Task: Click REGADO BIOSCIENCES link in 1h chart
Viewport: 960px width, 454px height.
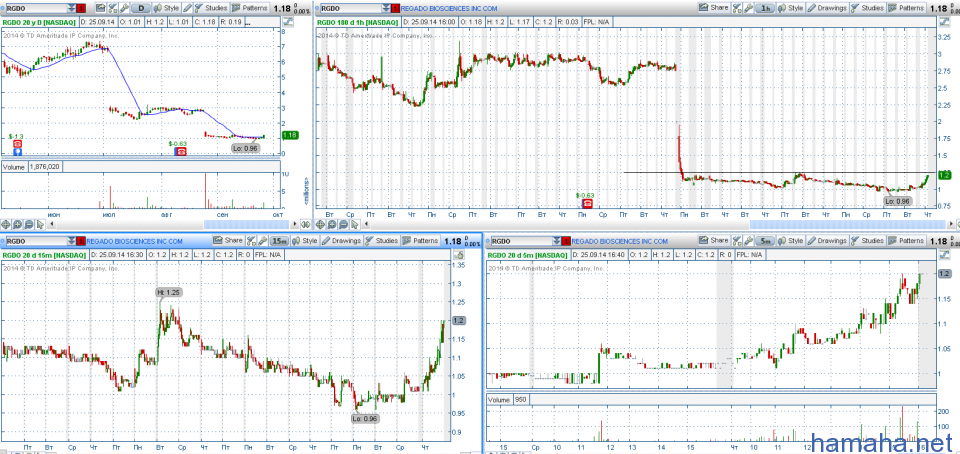Action: click(x=449, y=9)
